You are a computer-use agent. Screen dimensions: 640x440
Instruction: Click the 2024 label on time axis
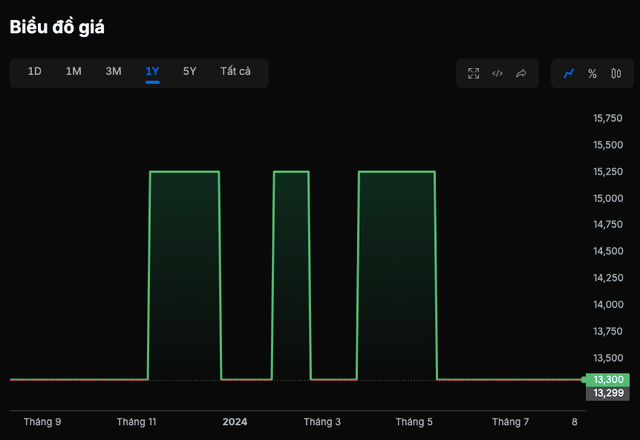[235, 422]
